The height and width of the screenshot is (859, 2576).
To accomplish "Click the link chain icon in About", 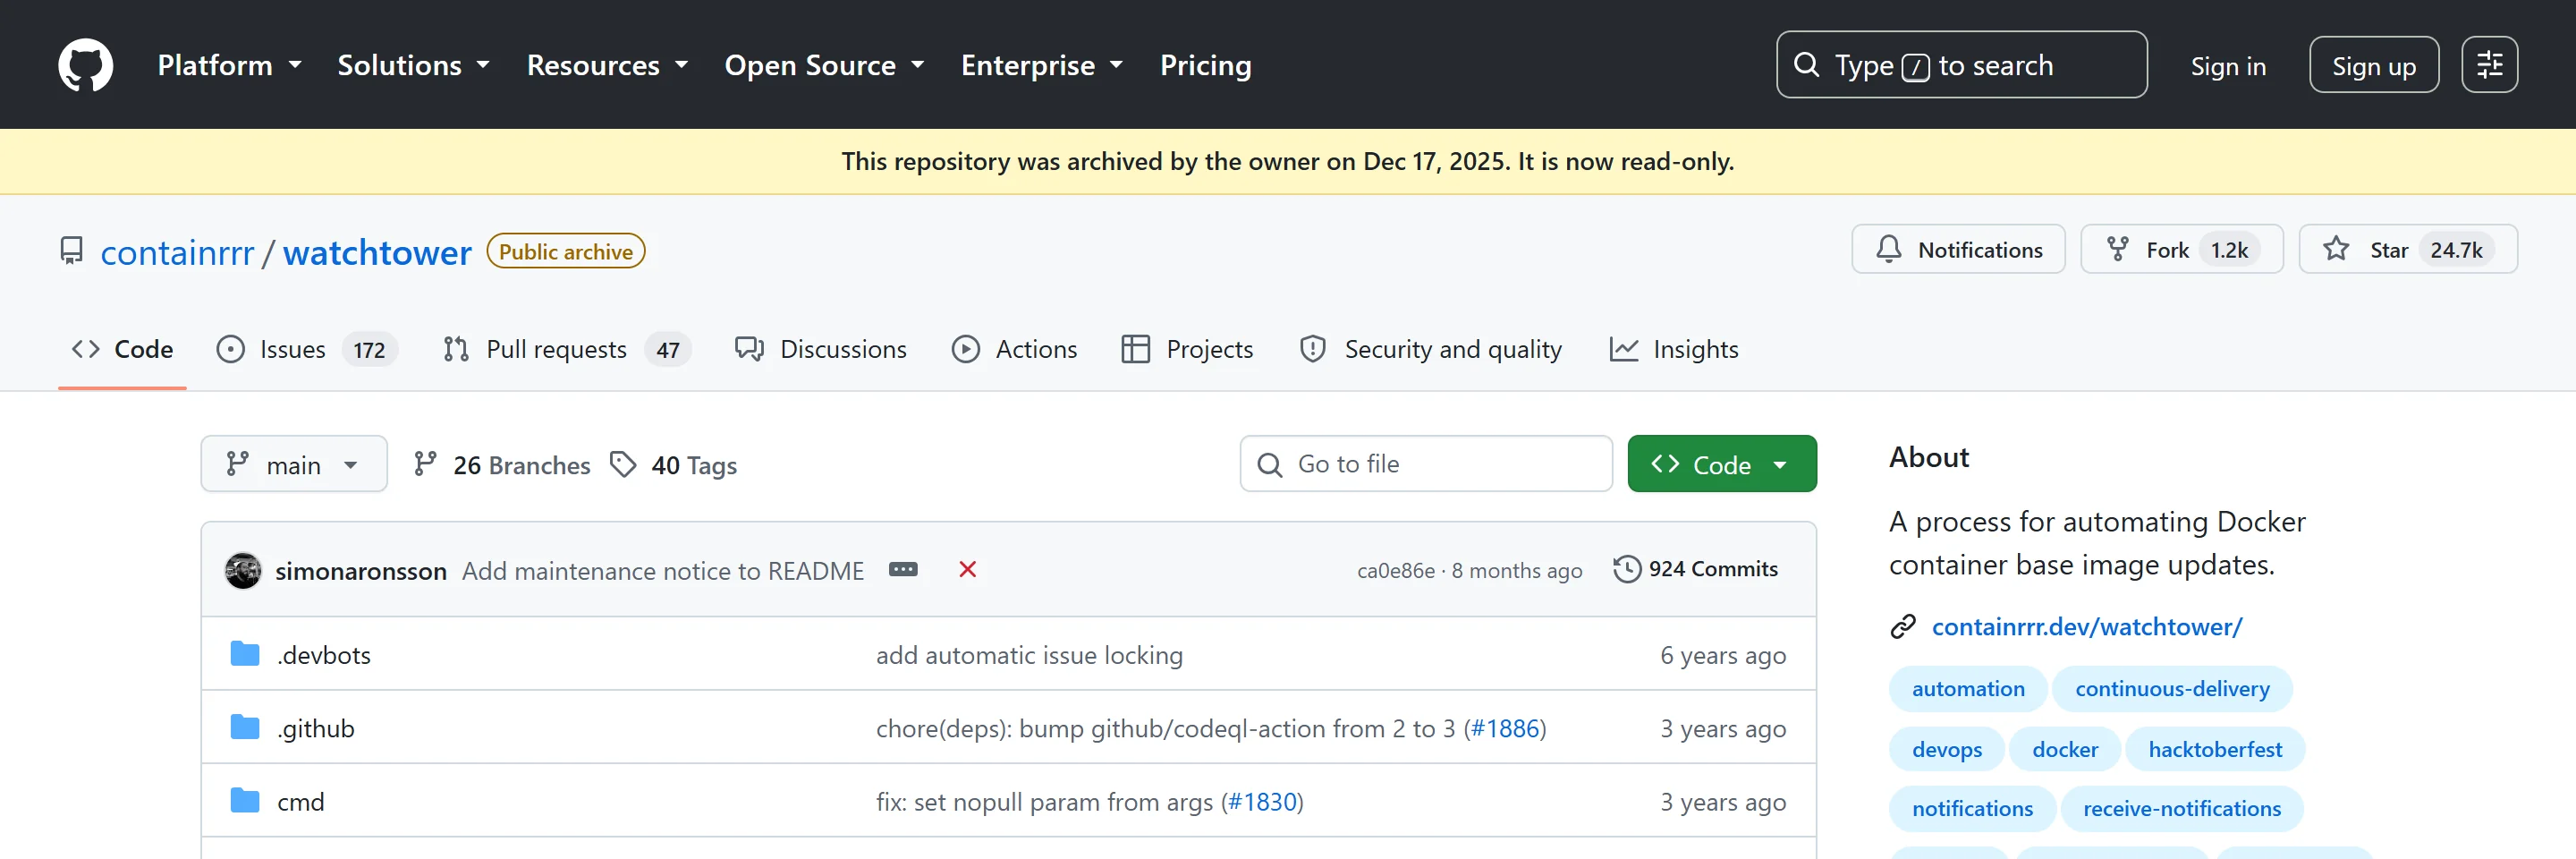I will pyautogui.click(x=1903, y=626).
